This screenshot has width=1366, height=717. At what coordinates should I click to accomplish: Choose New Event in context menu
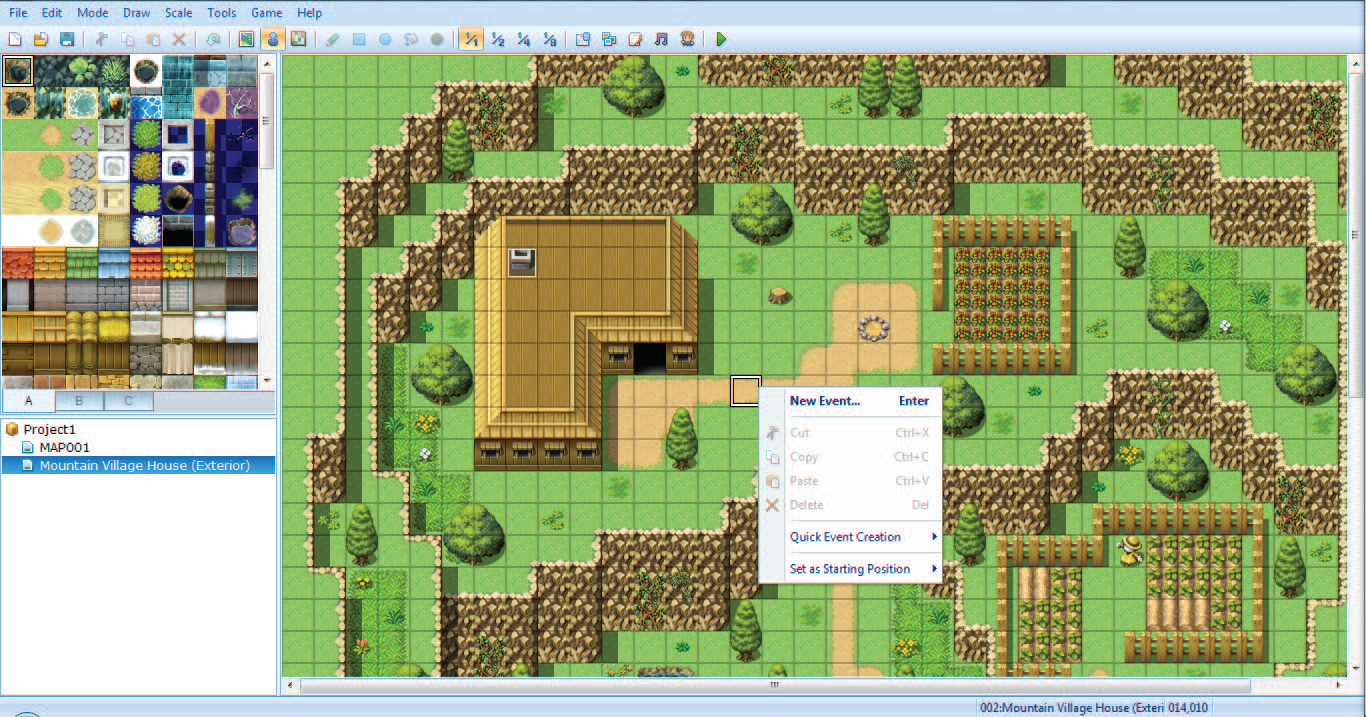click(x=851, y=401)
